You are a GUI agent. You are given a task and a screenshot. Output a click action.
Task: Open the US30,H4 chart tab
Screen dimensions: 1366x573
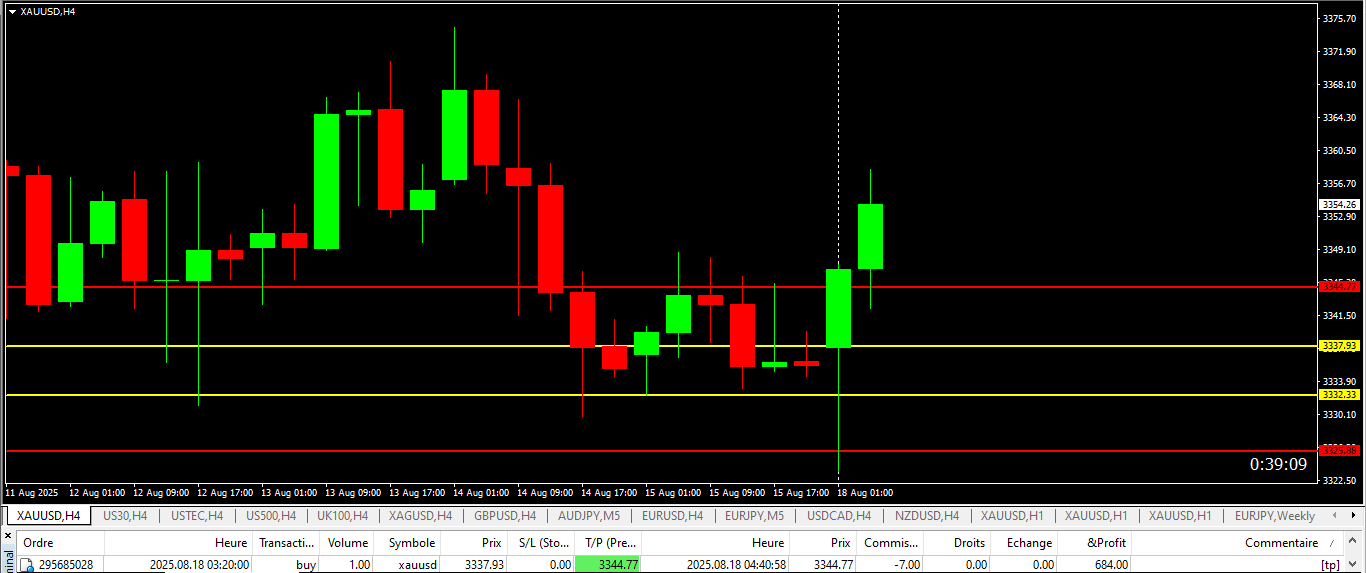pyautogui.click(x=125, y=516)
